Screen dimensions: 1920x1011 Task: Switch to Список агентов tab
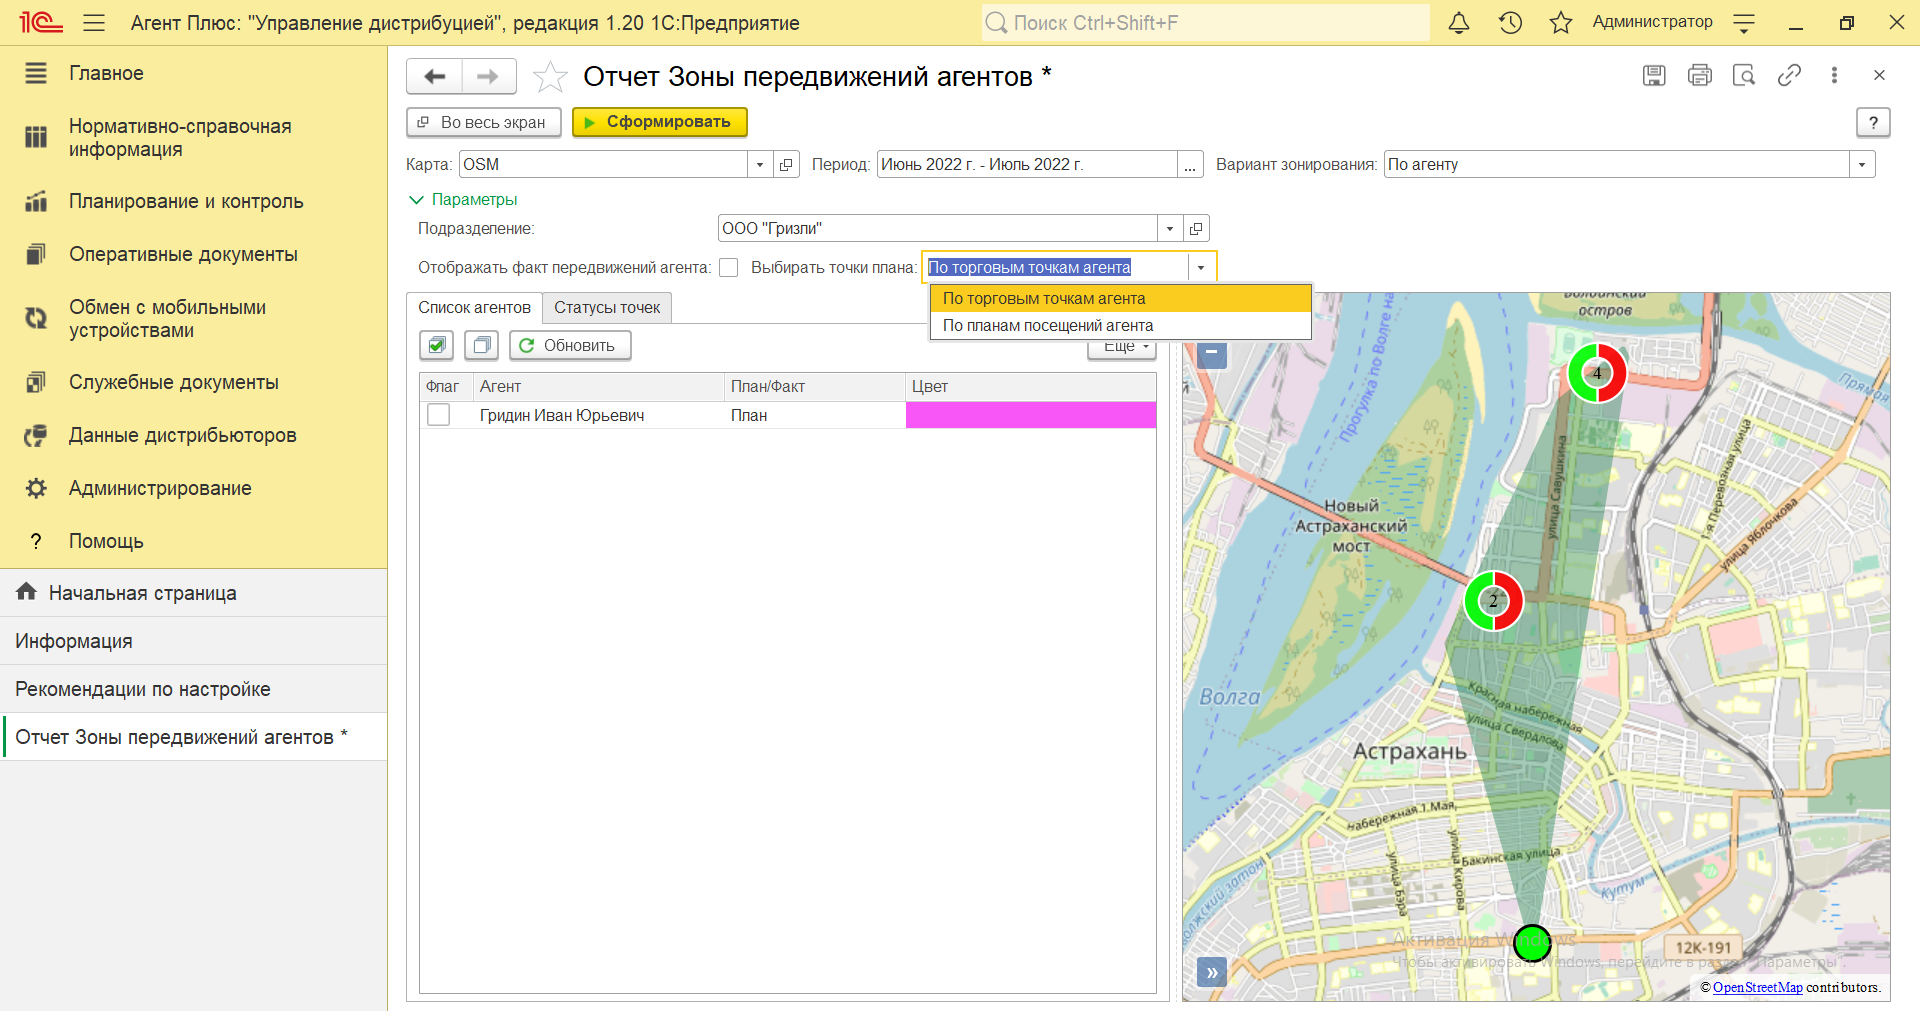[474, 308]
